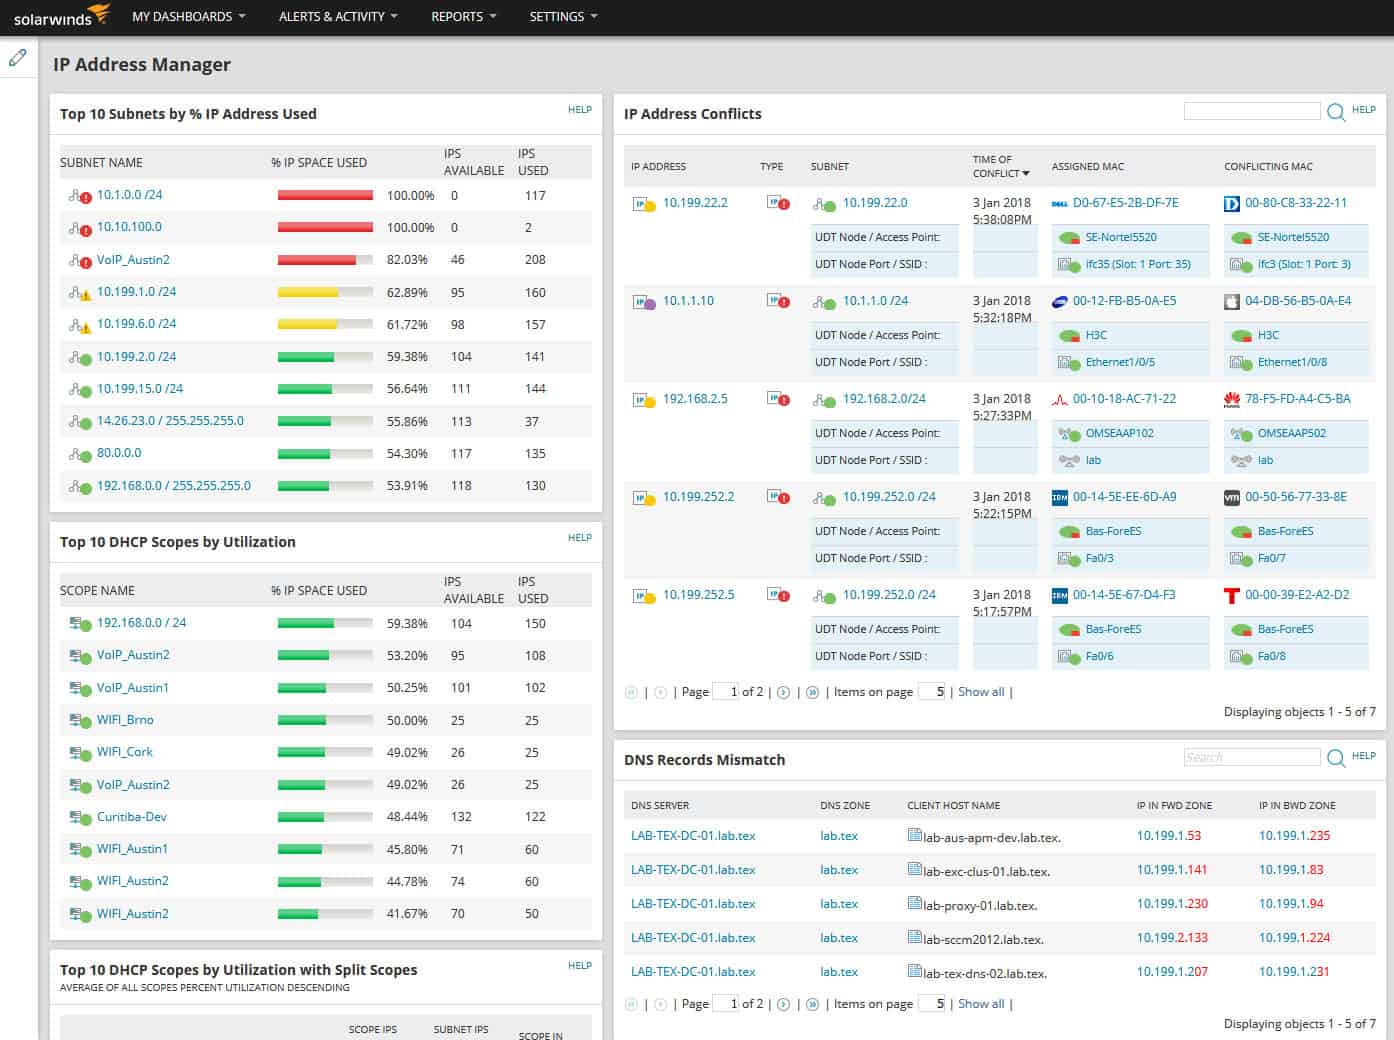This screenshot has width=1394, height=1040.
Task: Click Show all in IP Address Conflicts pagination
Action: point(981,691)
